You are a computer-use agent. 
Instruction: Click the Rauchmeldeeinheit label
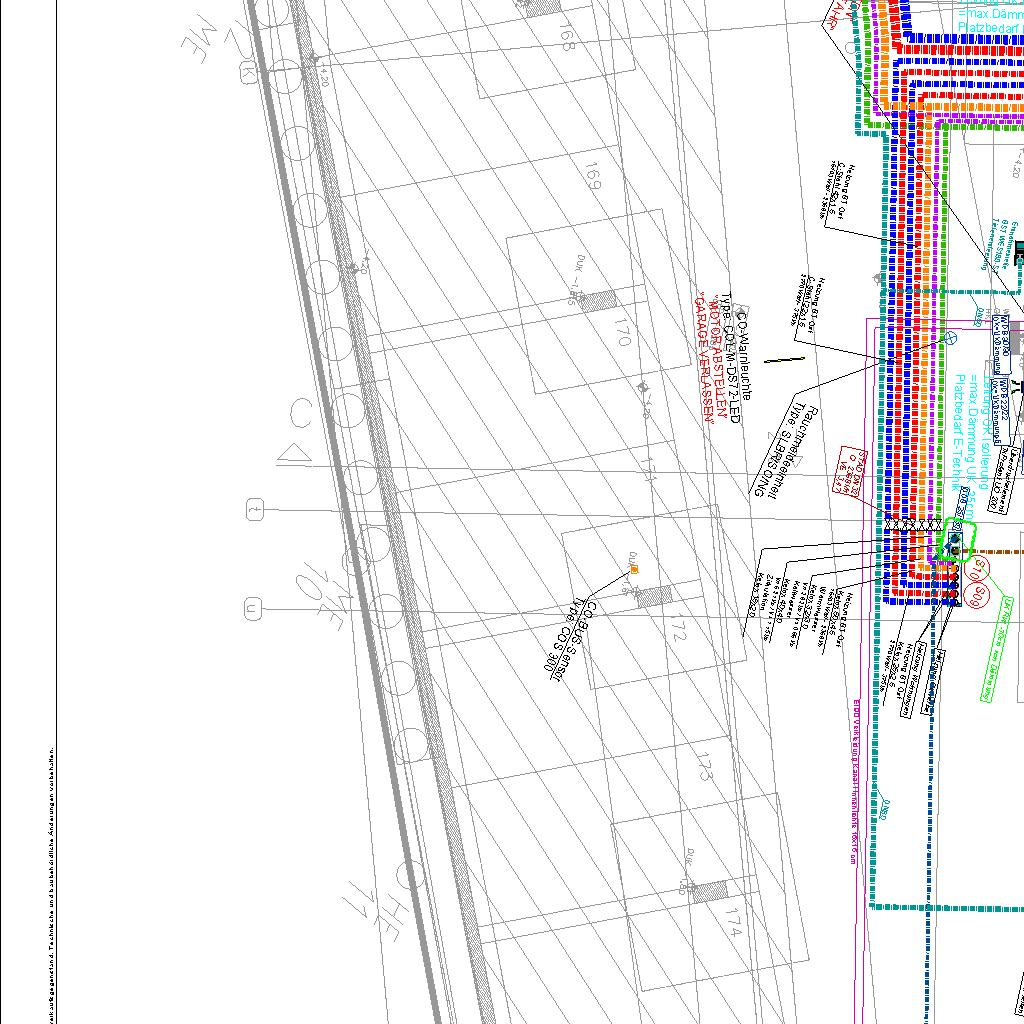pyautogui.click(x=791, y=454)
